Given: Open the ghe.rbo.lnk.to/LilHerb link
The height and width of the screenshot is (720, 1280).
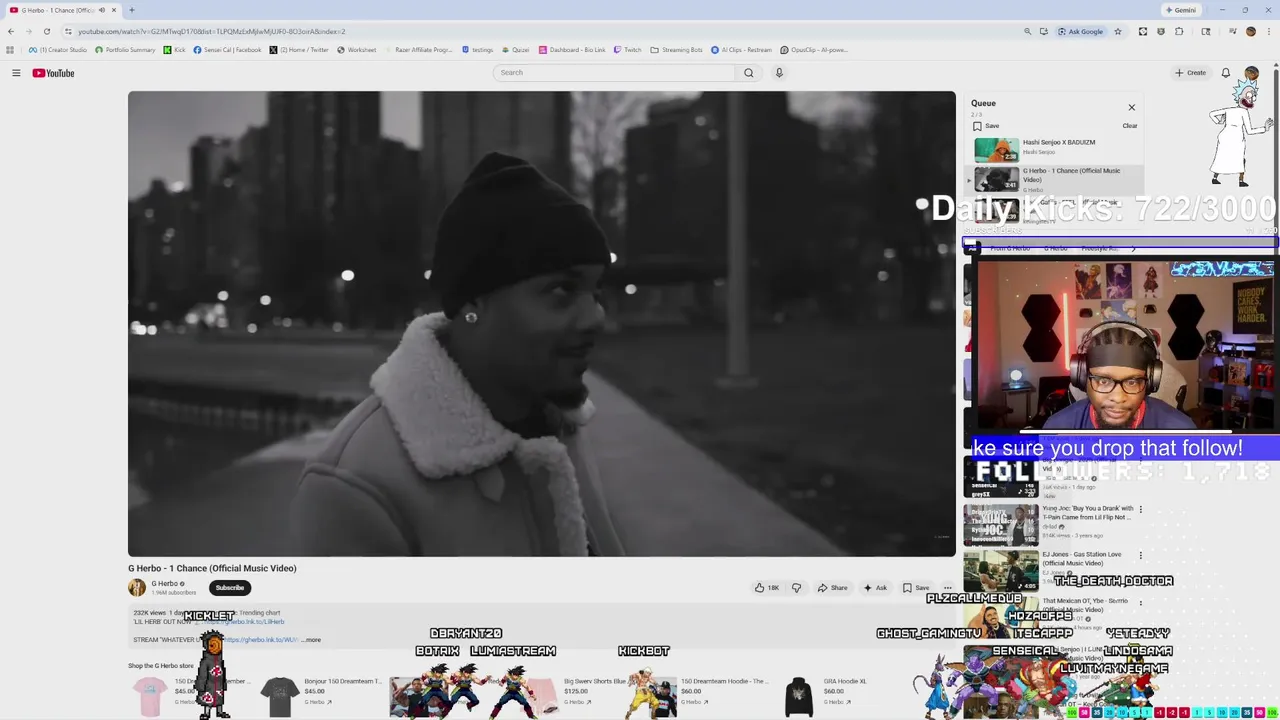Looking at the screenshot, I should pos(245,622).
